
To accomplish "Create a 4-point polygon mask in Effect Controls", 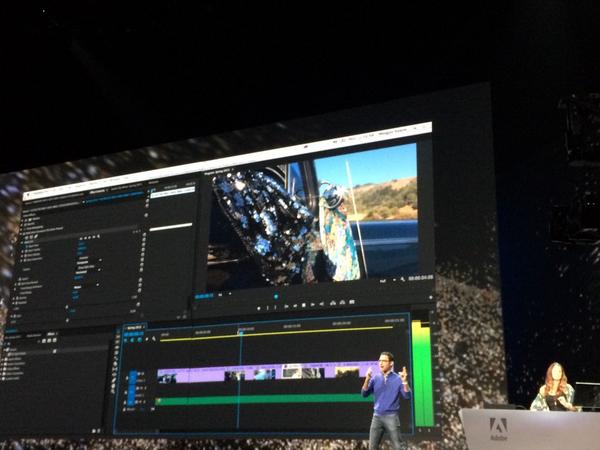I will (x=31, y=237).
